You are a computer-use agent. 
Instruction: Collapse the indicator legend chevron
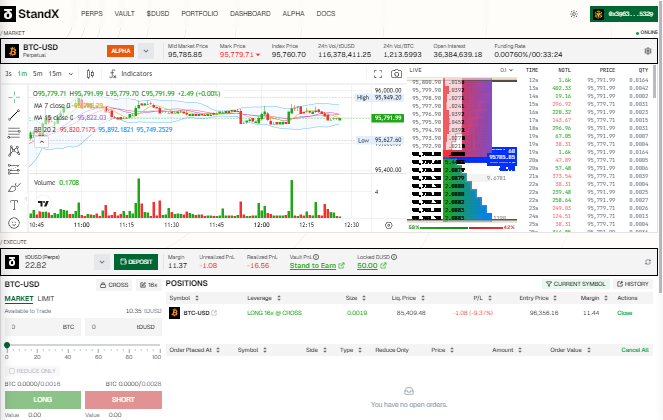pos(41,142)
